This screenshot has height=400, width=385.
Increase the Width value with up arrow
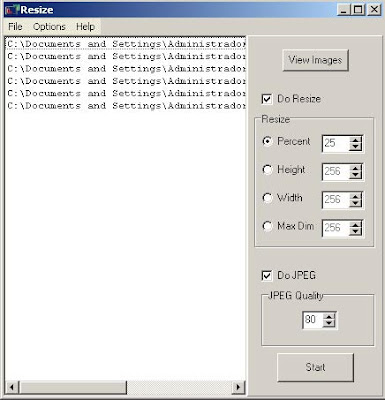pos(355,196)
